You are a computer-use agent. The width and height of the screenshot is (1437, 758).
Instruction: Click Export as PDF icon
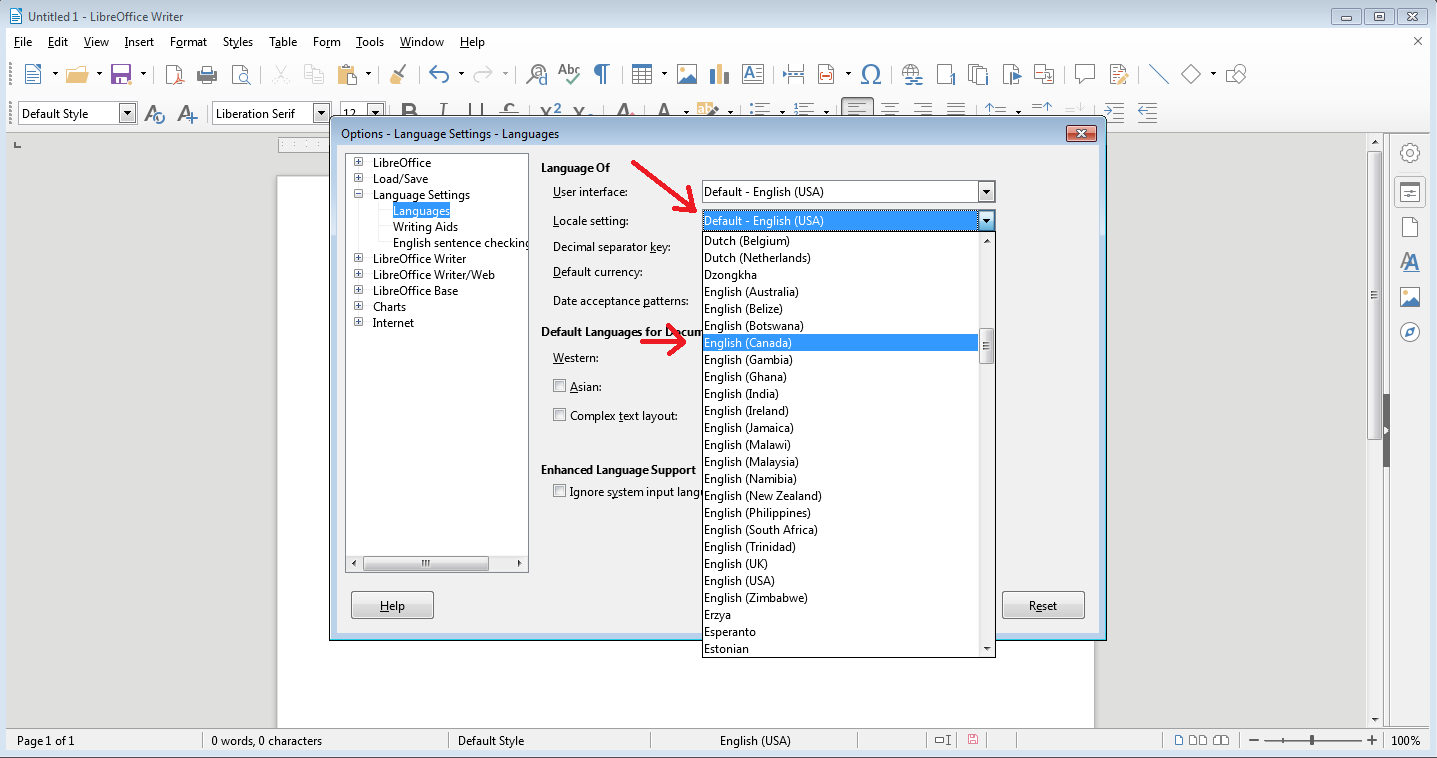174,74
